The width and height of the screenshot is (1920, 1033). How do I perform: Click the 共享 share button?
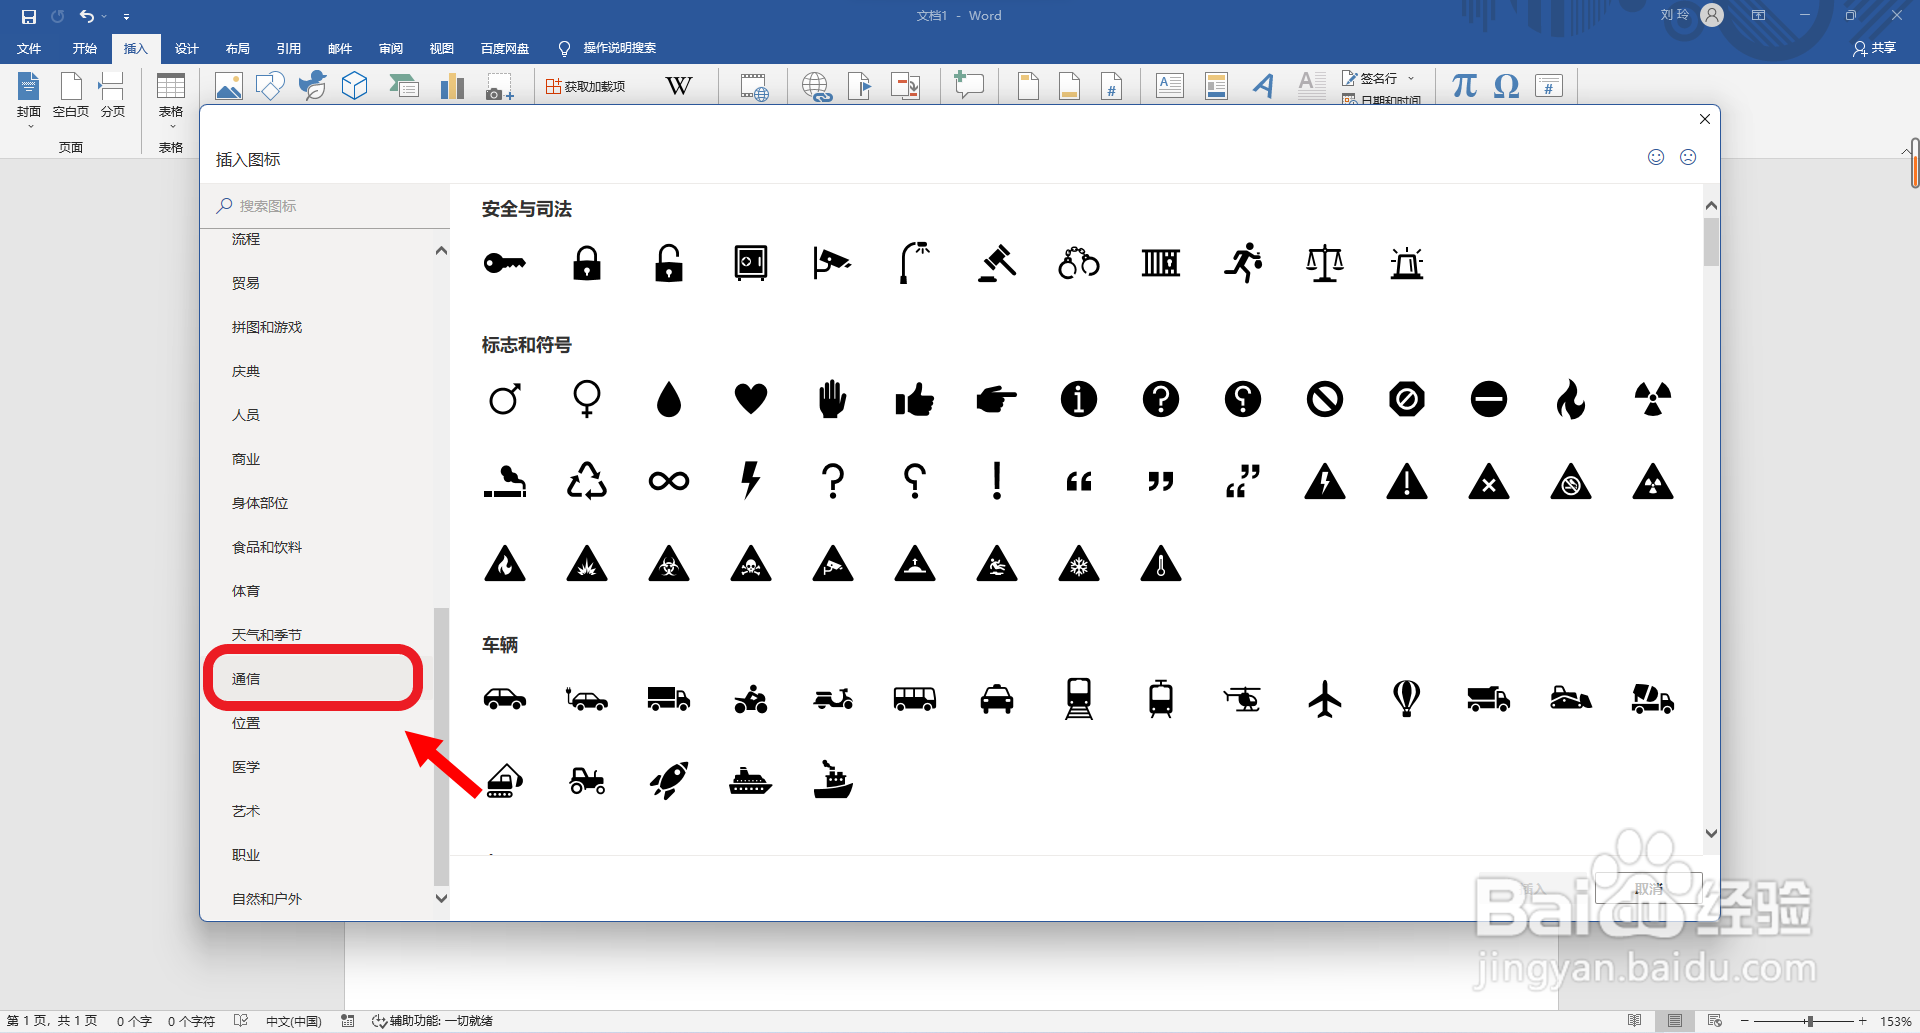(x=1875, y=48)
